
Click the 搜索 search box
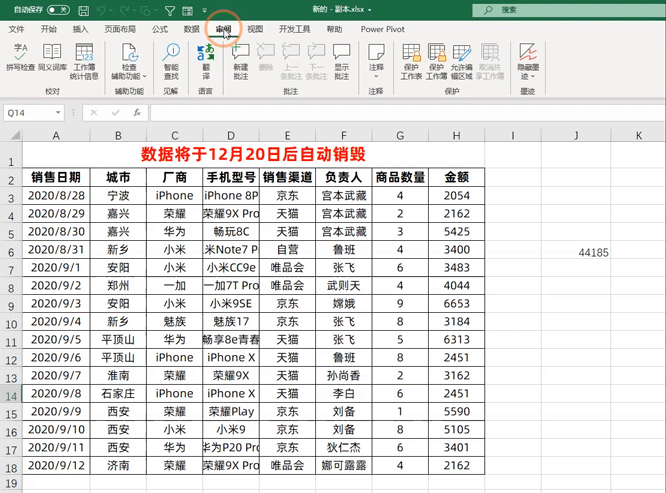pyautogui.click(x=569, y=10)
